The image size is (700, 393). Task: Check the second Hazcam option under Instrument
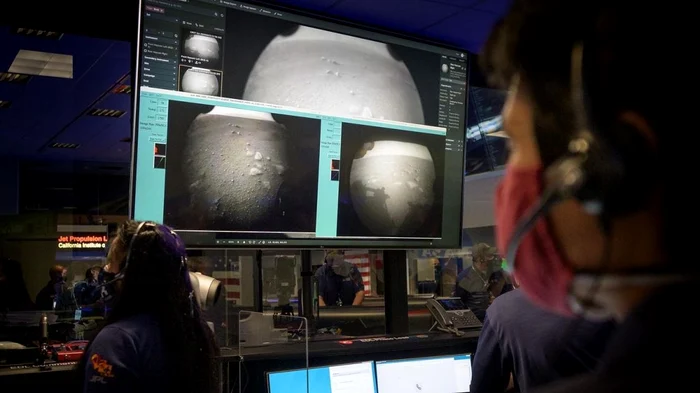[x=146, y=50]
